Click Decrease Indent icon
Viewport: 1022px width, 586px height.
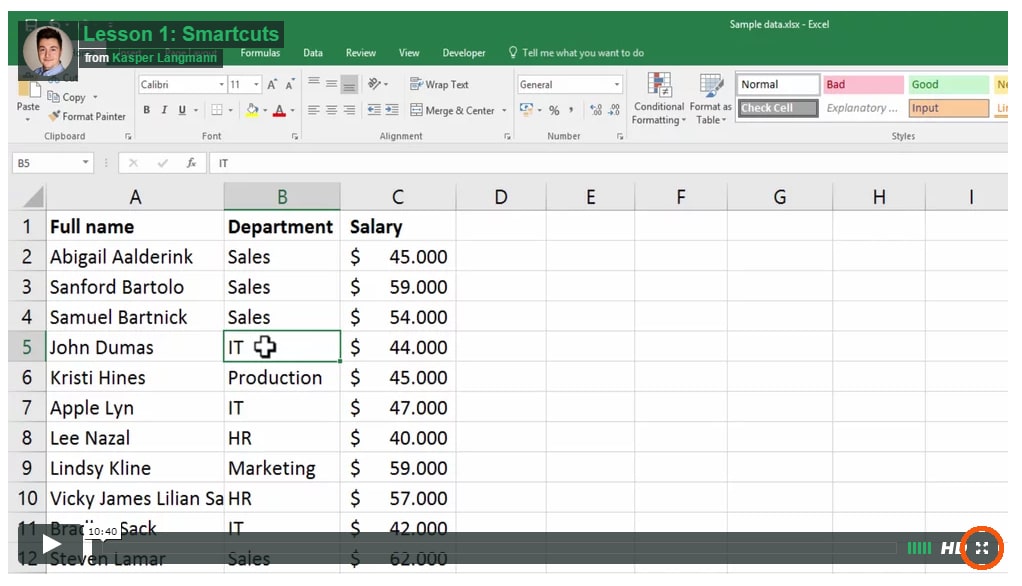coord(374,110)
